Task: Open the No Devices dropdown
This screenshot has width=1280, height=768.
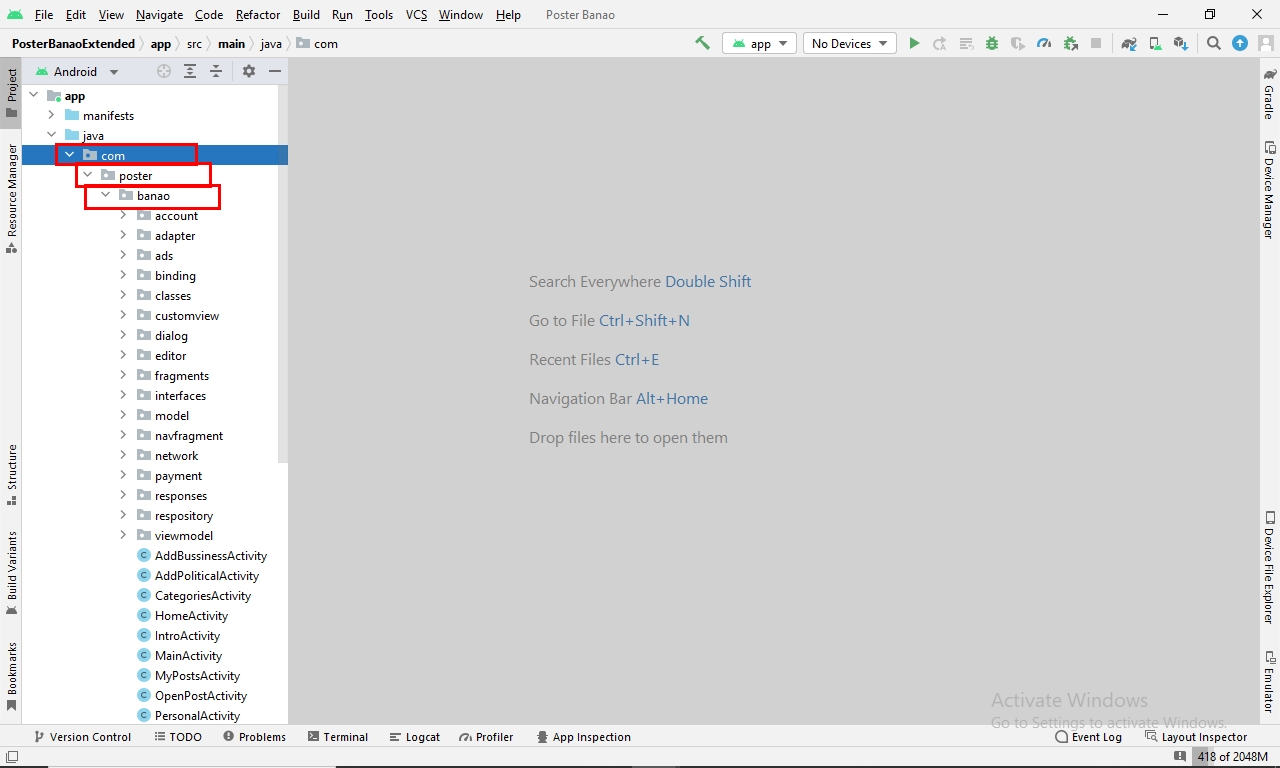Action: 849,43
